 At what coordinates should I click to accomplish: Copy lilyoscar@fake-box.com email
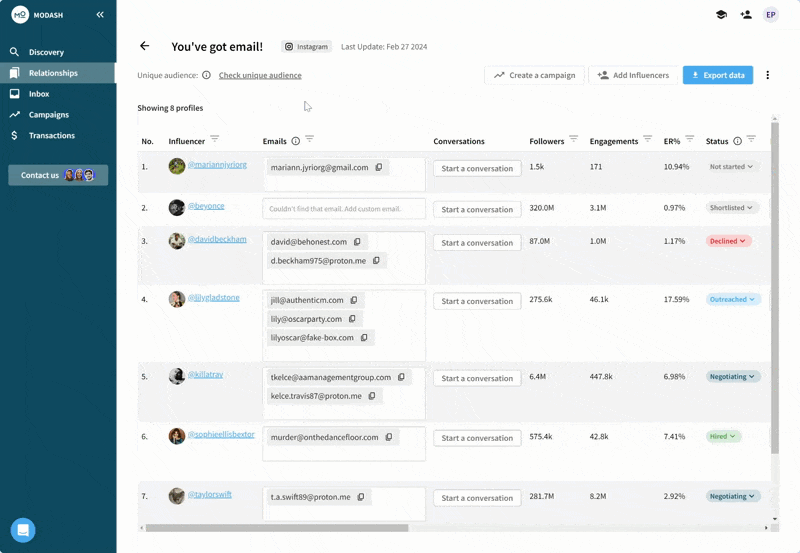click(364, 338)
